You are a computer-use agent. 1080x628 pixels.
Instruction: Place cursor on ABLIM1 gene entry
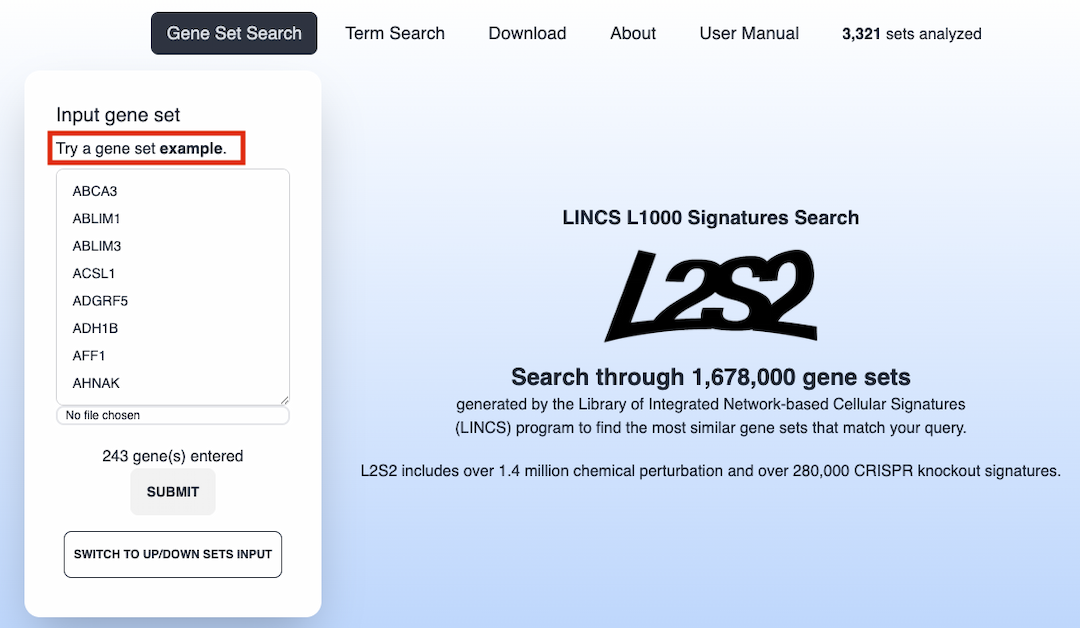pyautogui.click(x=97, y=218)
